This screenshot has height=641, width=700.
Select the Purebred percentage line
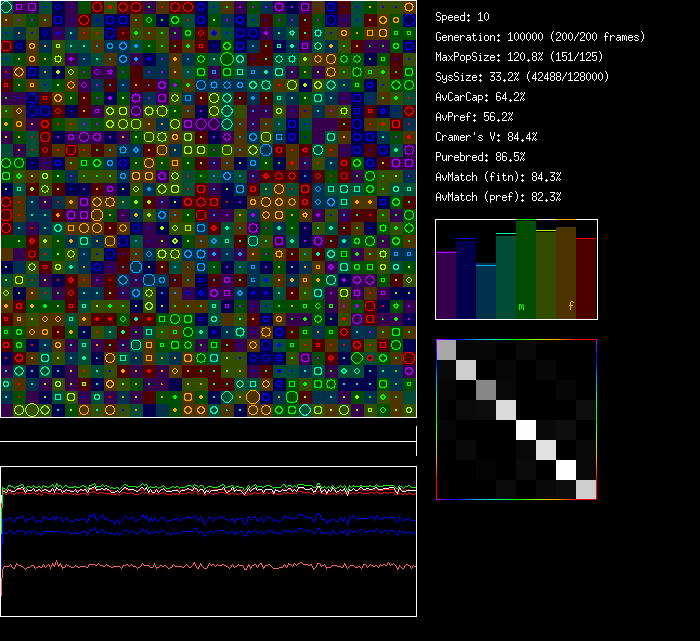480,157
